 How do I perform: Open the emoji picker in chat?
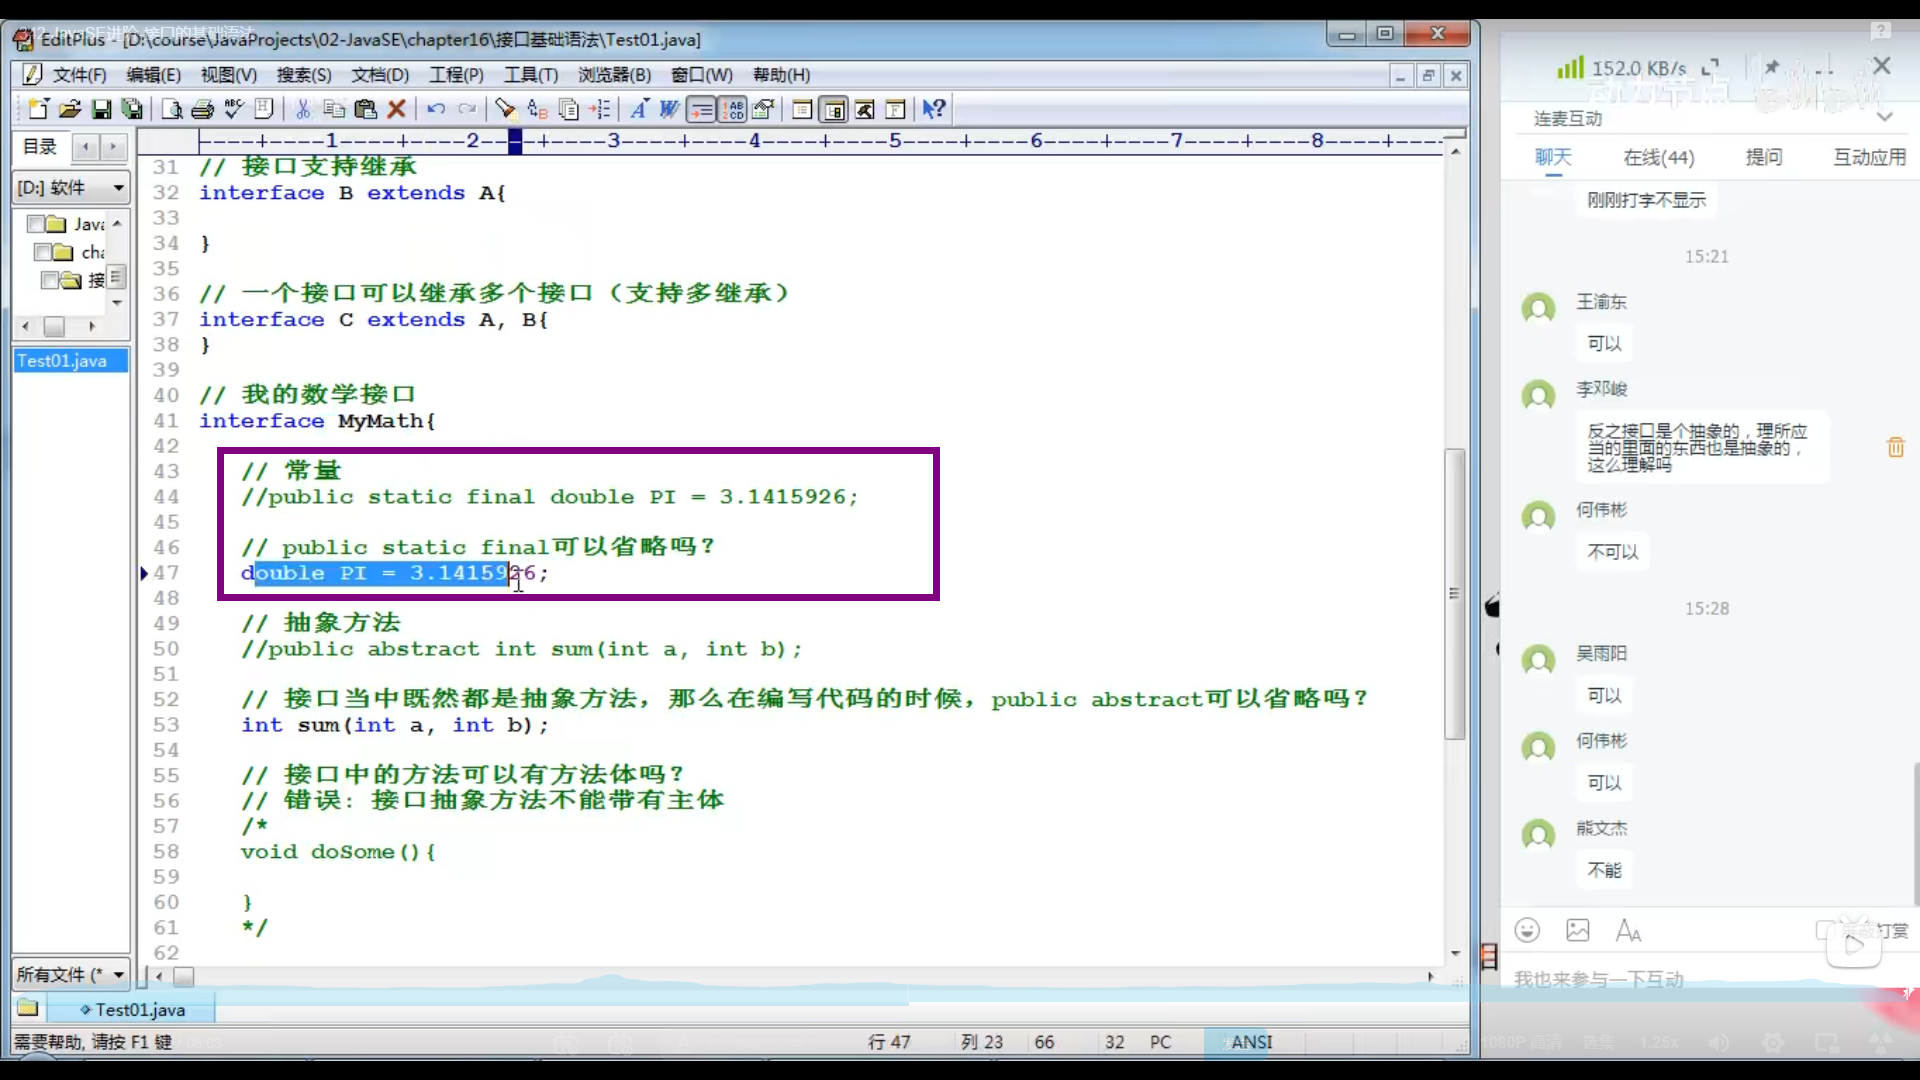pyautogui.click(x=1527, y=931)
